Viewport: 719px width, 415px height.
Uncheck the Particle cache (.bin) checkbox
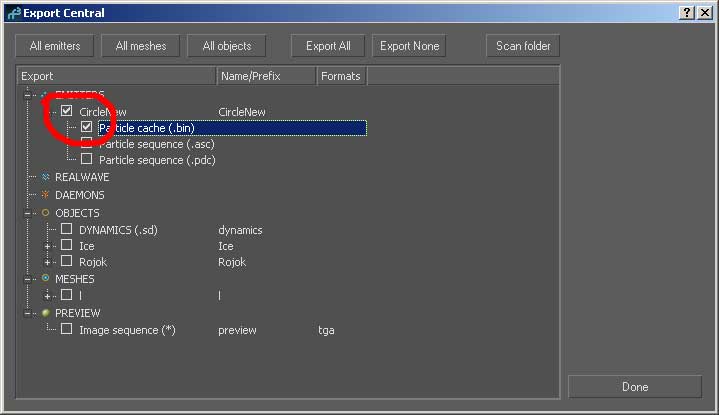[87, 128]
